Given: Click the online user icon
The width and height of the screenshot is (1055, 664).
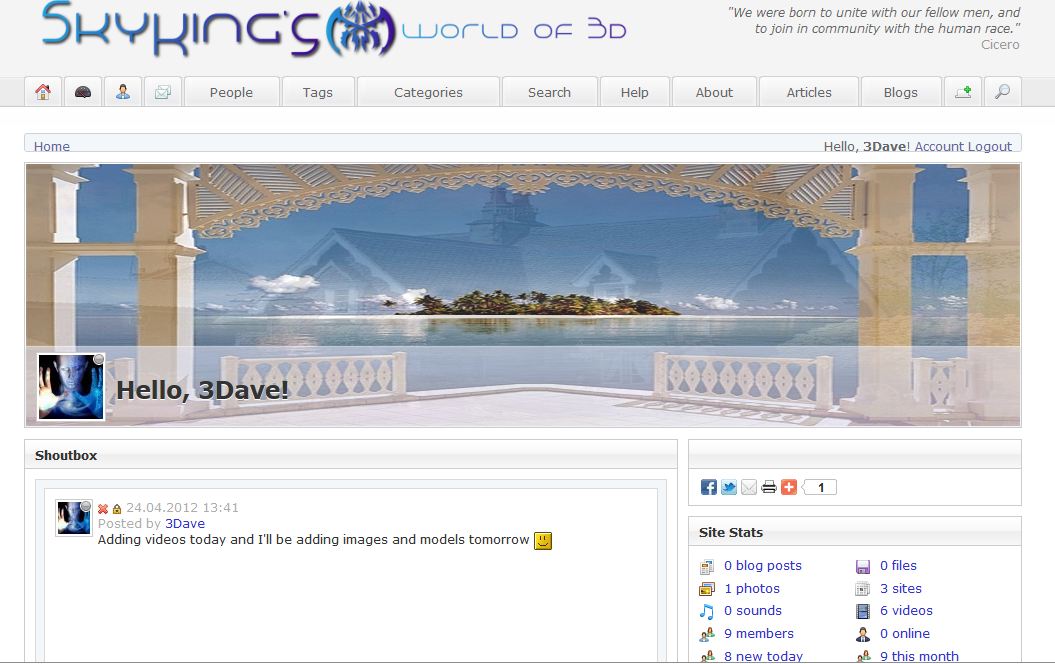Looking at the screenshot, I should [x=863, y=634].
